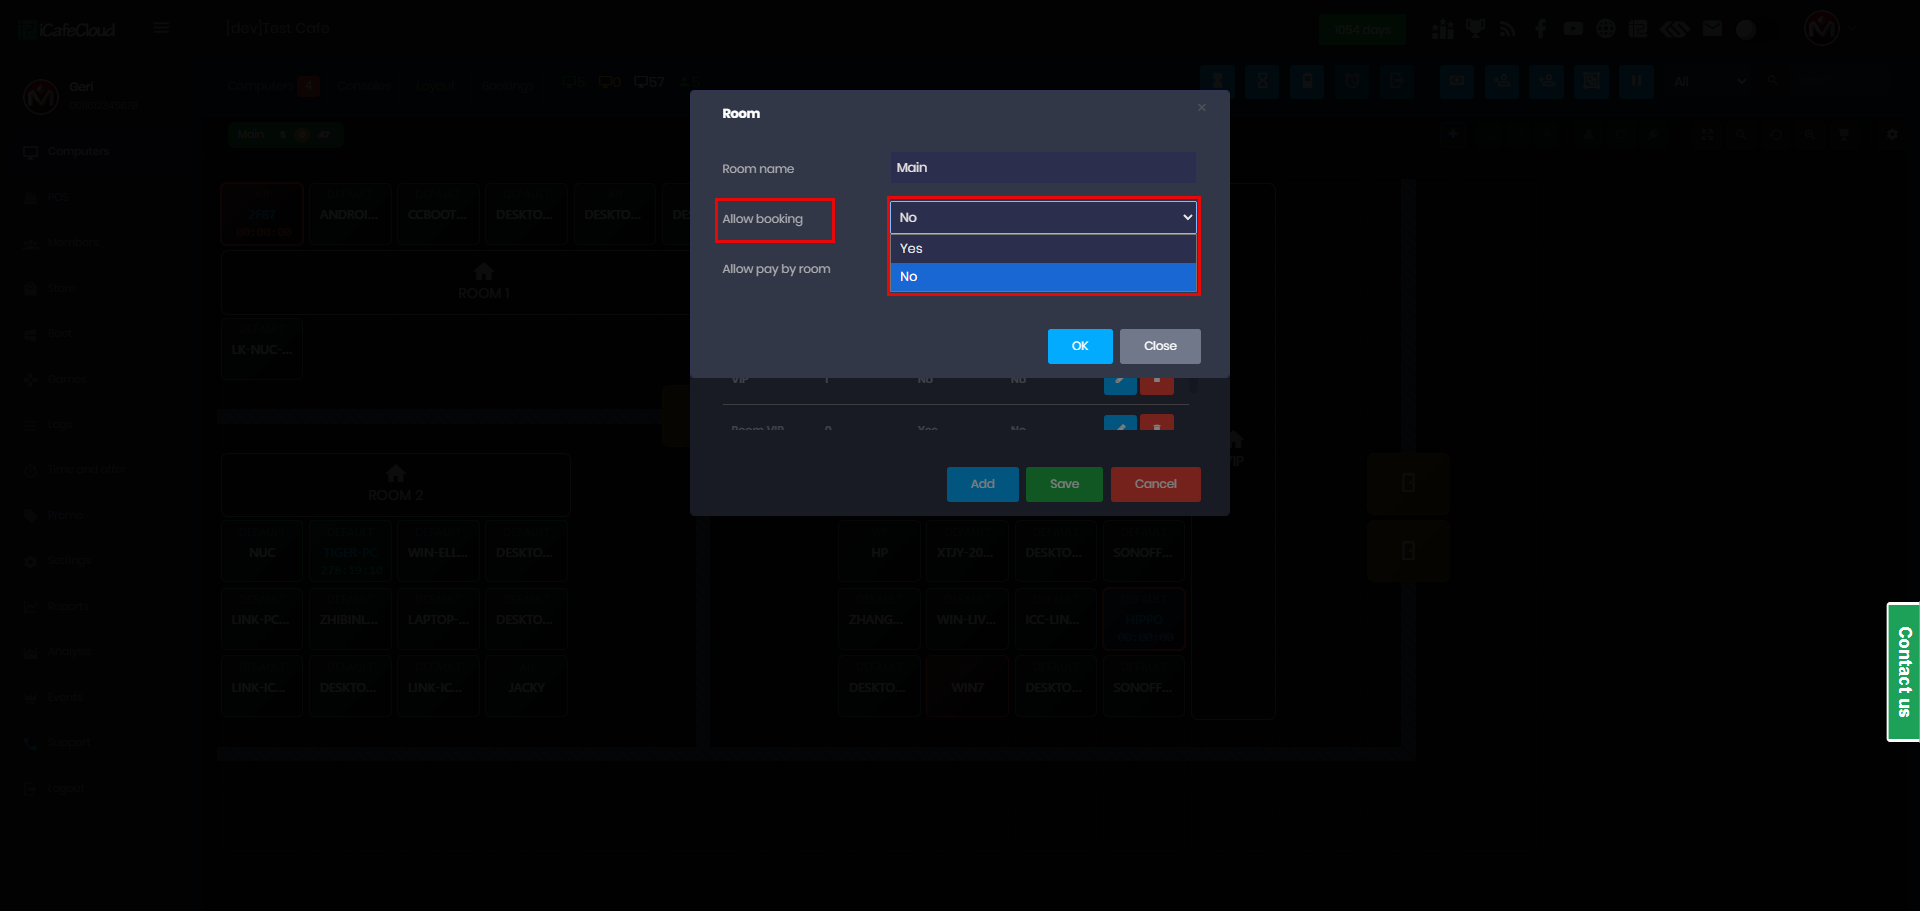Open the YouTube link icon
Screen dimensions: 1920x911
(1573, 29)
